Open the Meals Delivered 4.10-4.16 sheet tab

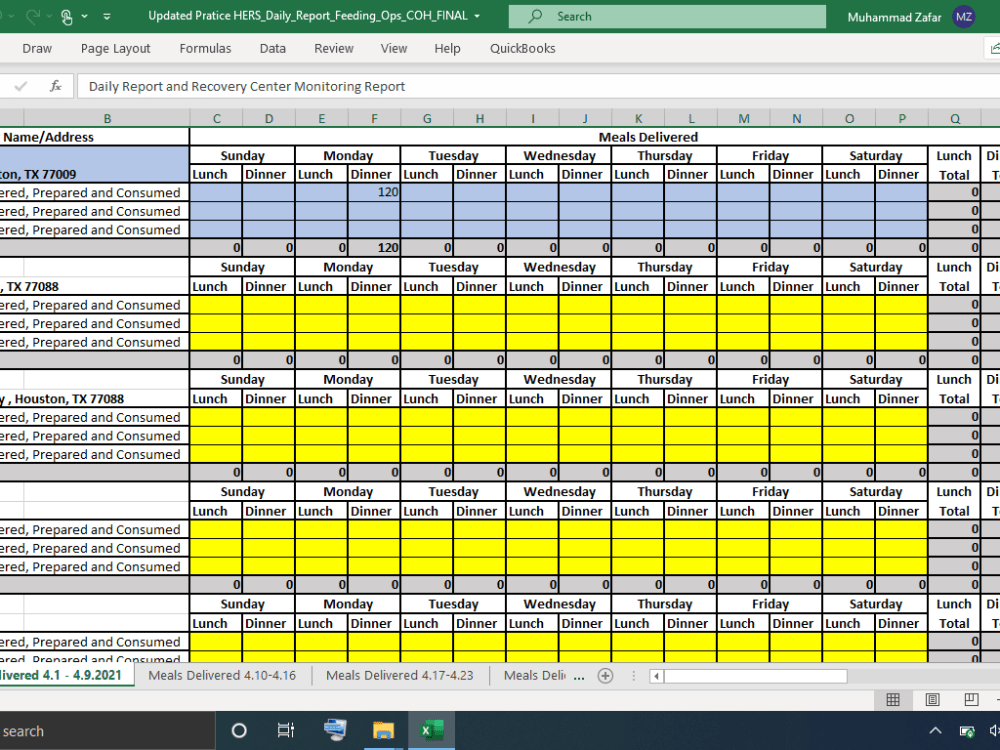221,675
